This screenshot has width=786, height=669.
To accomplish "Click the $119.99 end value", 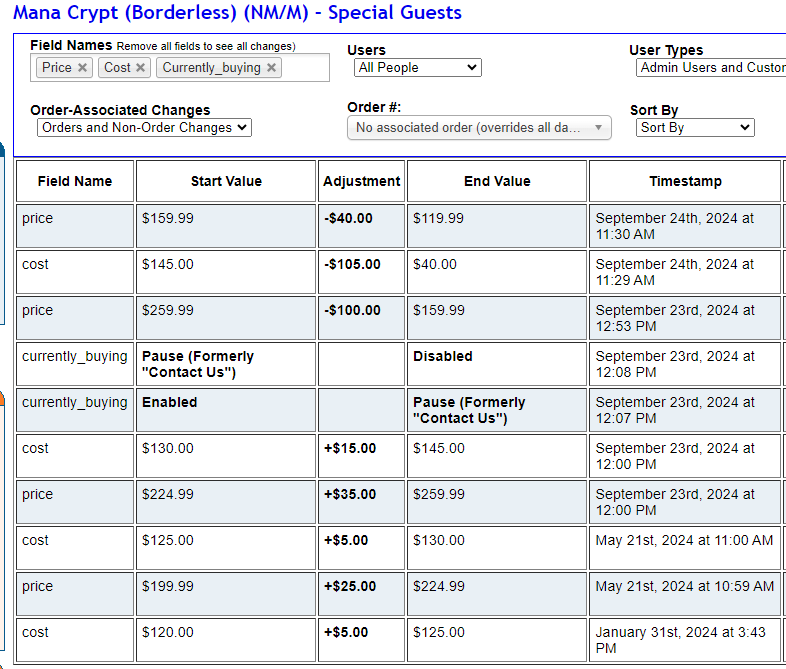I will click(x=438, y=218).
